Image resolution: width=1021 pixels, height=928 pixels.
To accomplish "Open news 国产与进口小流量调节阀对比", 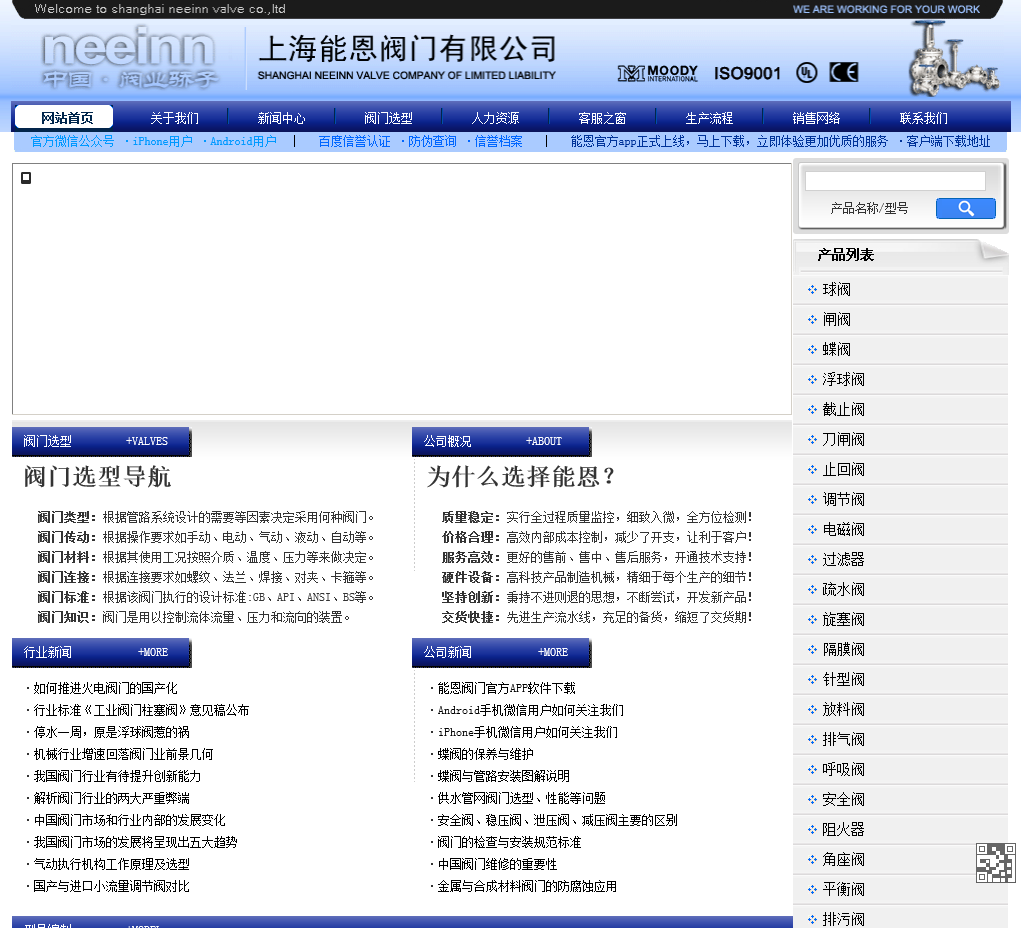I will pyautogui.click(x=111, y=886).
